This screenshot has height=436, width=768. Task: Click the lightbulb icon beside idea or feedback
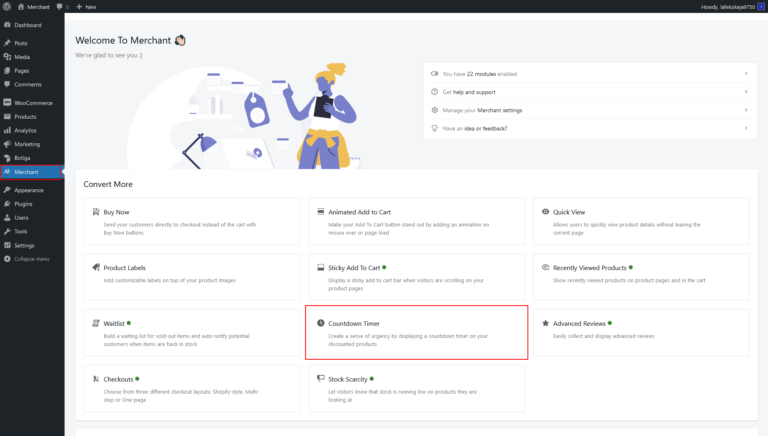pyautogui.click(x=434, y=128)
